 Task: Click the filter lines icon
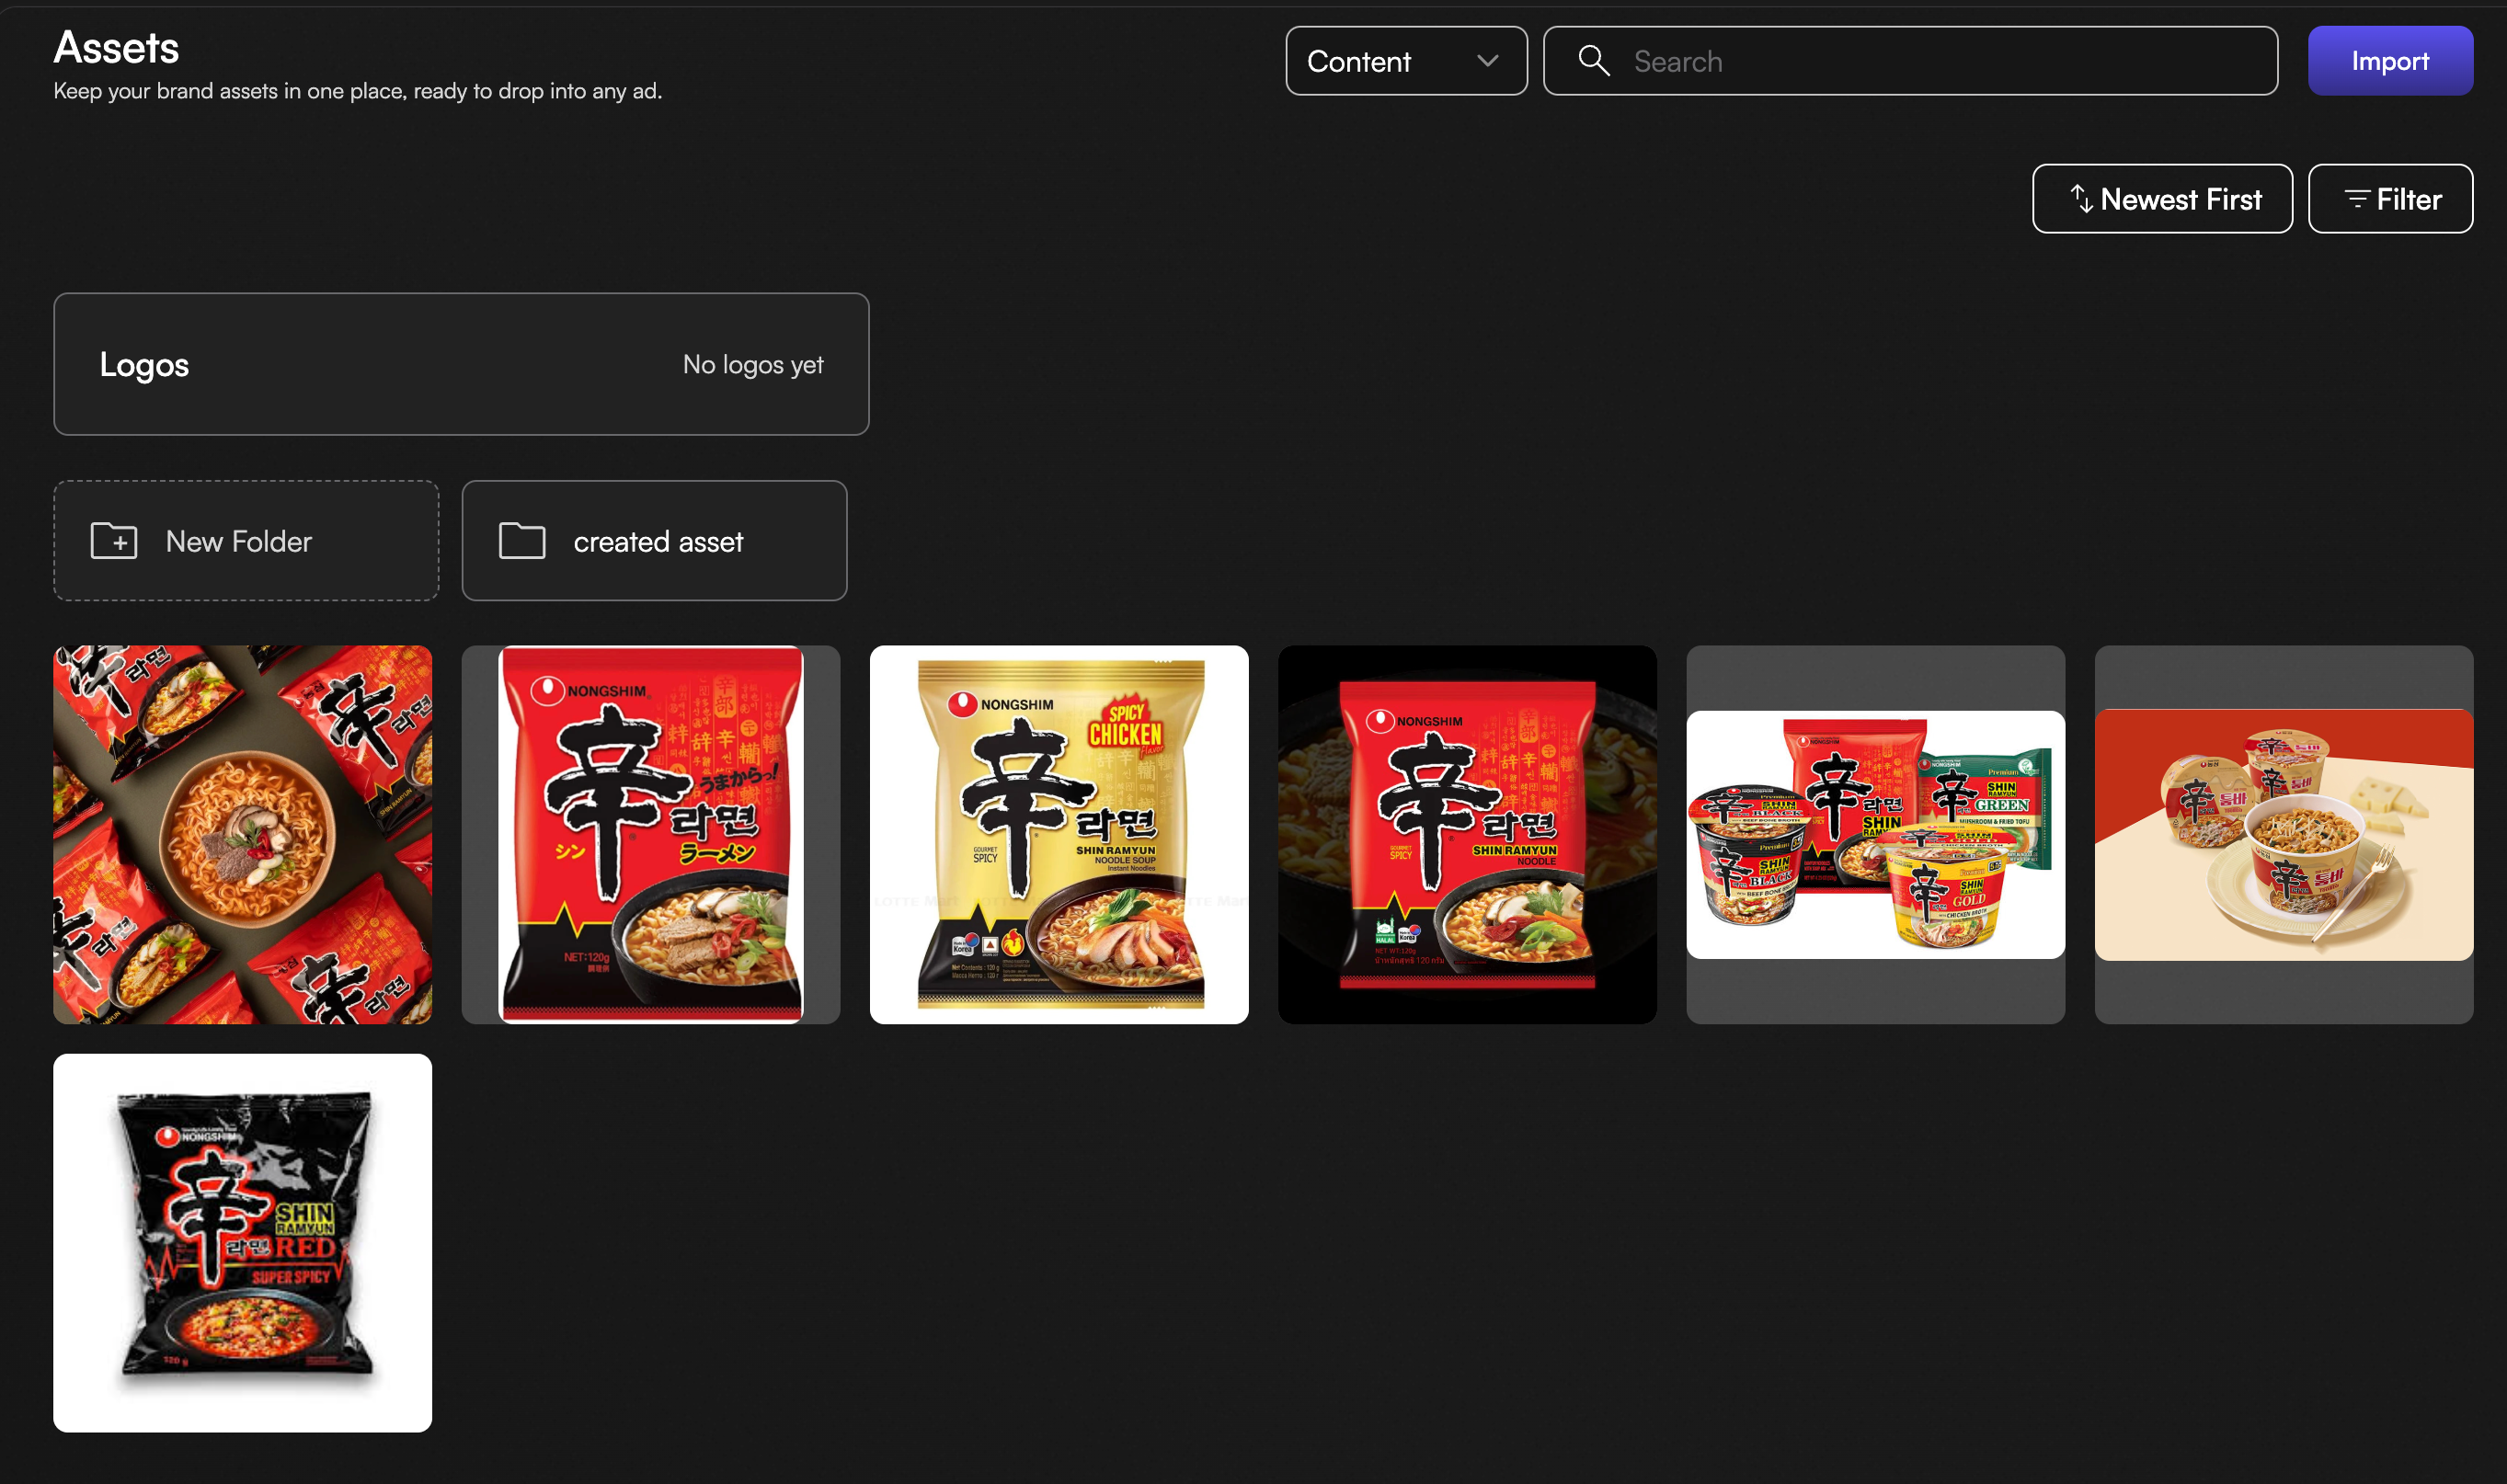[x=2357, y=199]
